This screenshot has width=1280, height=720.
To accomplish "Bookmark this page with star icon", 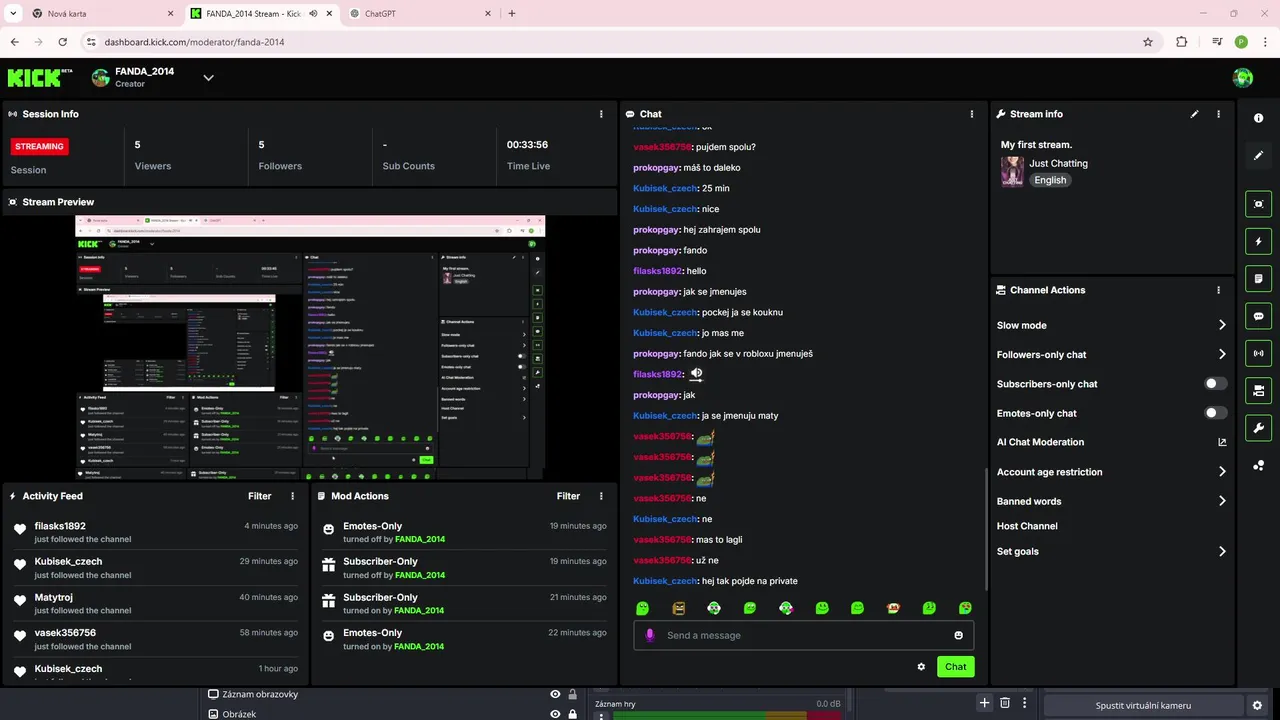I will [x=1148, y=42].
